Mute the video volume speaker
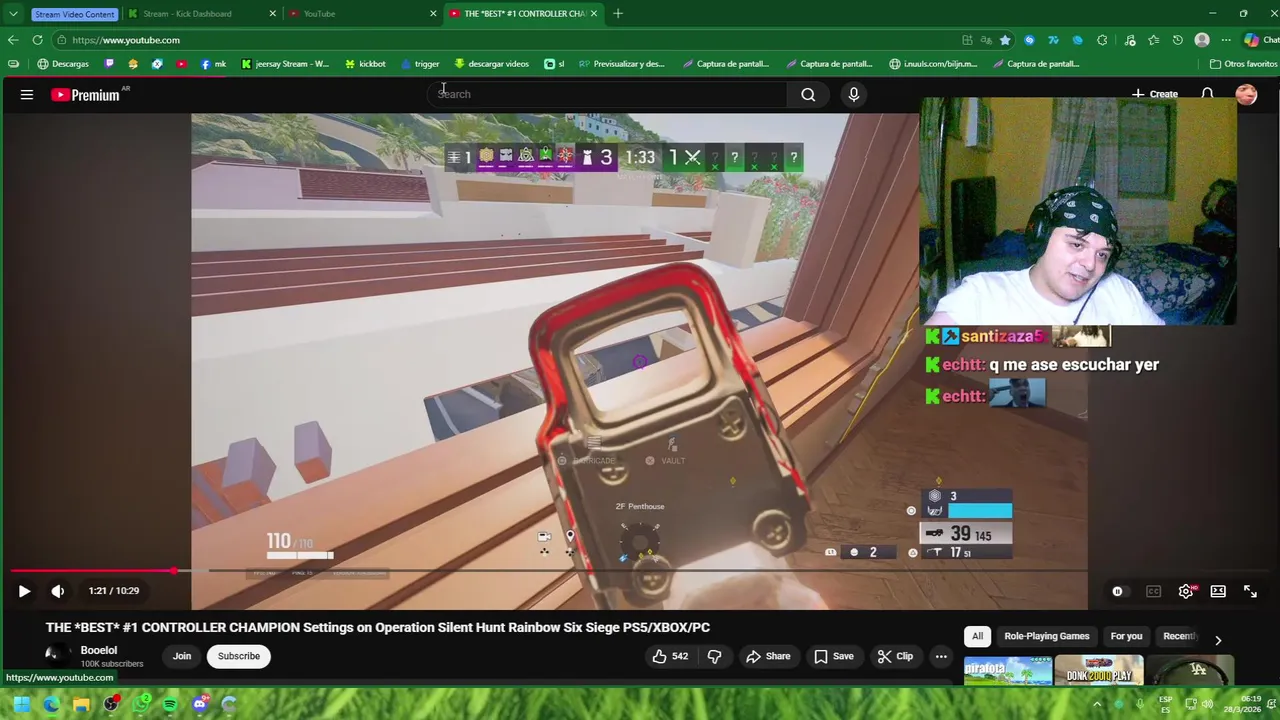Image resolution: width=1280 pixels, height=720 pixels. click(58, 591)
